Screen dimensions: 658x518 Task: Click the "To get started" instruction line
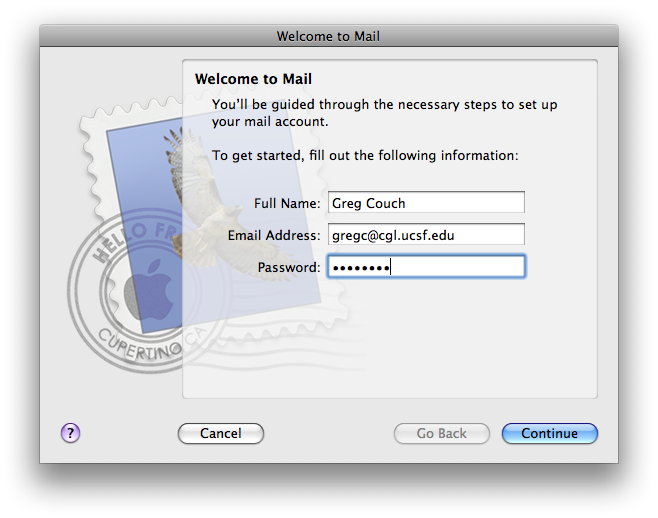pos(365,156)
